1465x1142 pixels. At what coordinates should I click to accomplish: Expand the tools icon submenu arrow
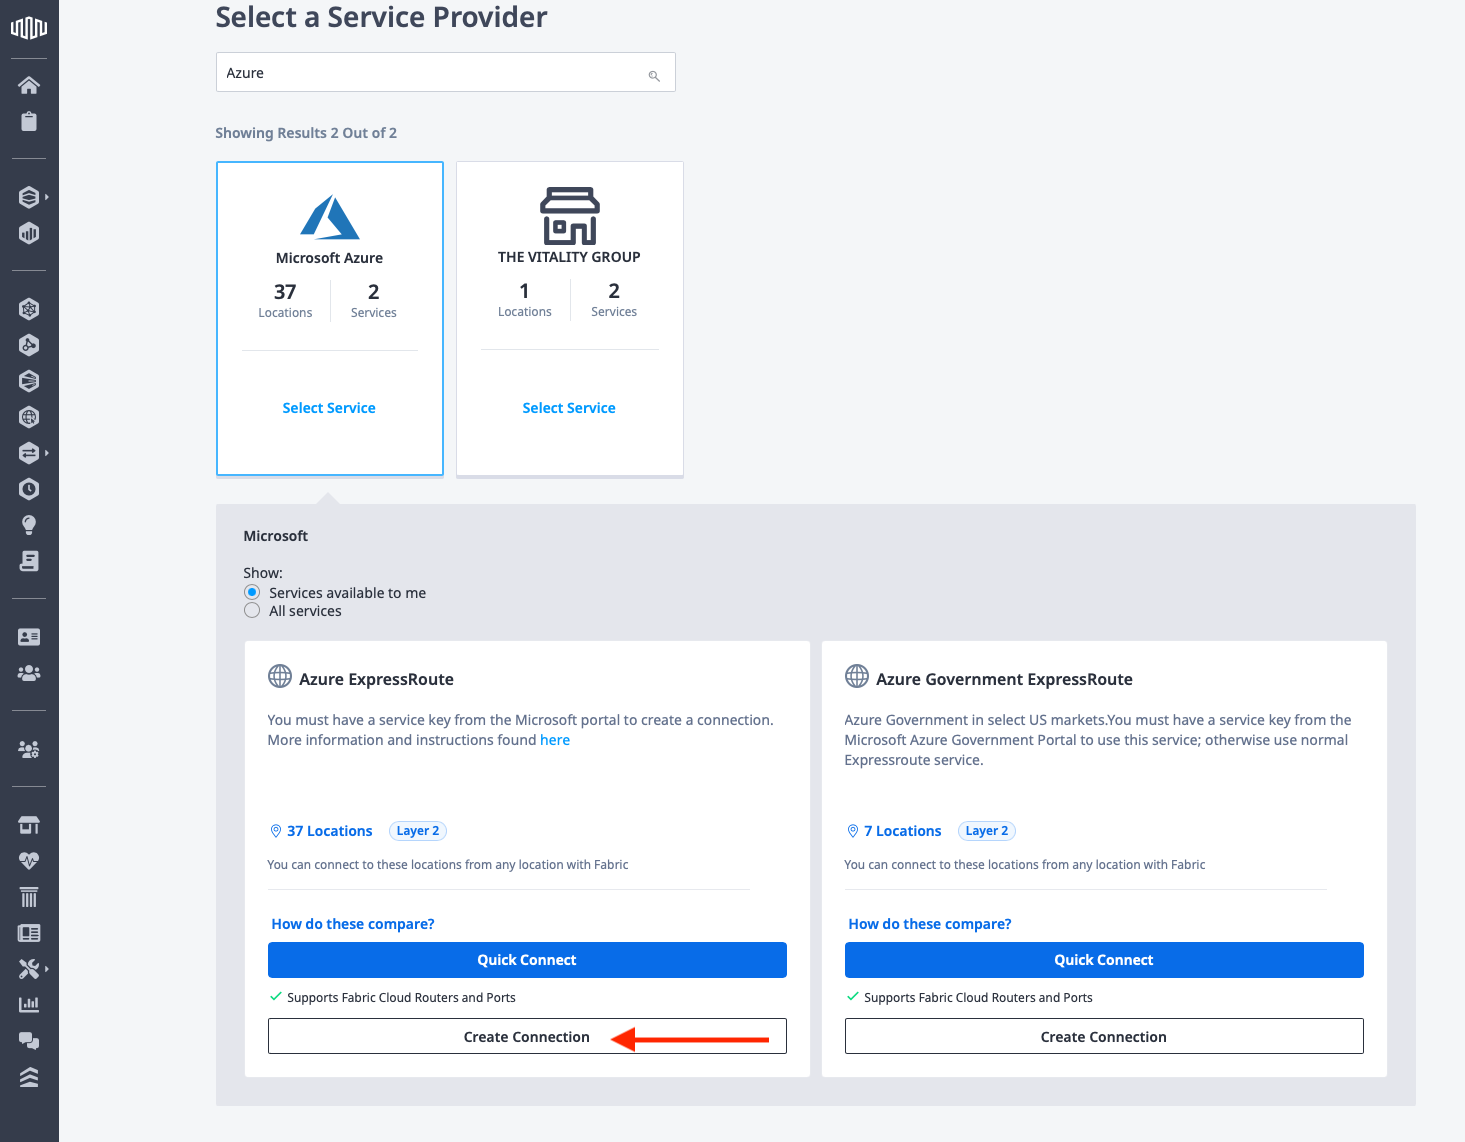[47, 969]
